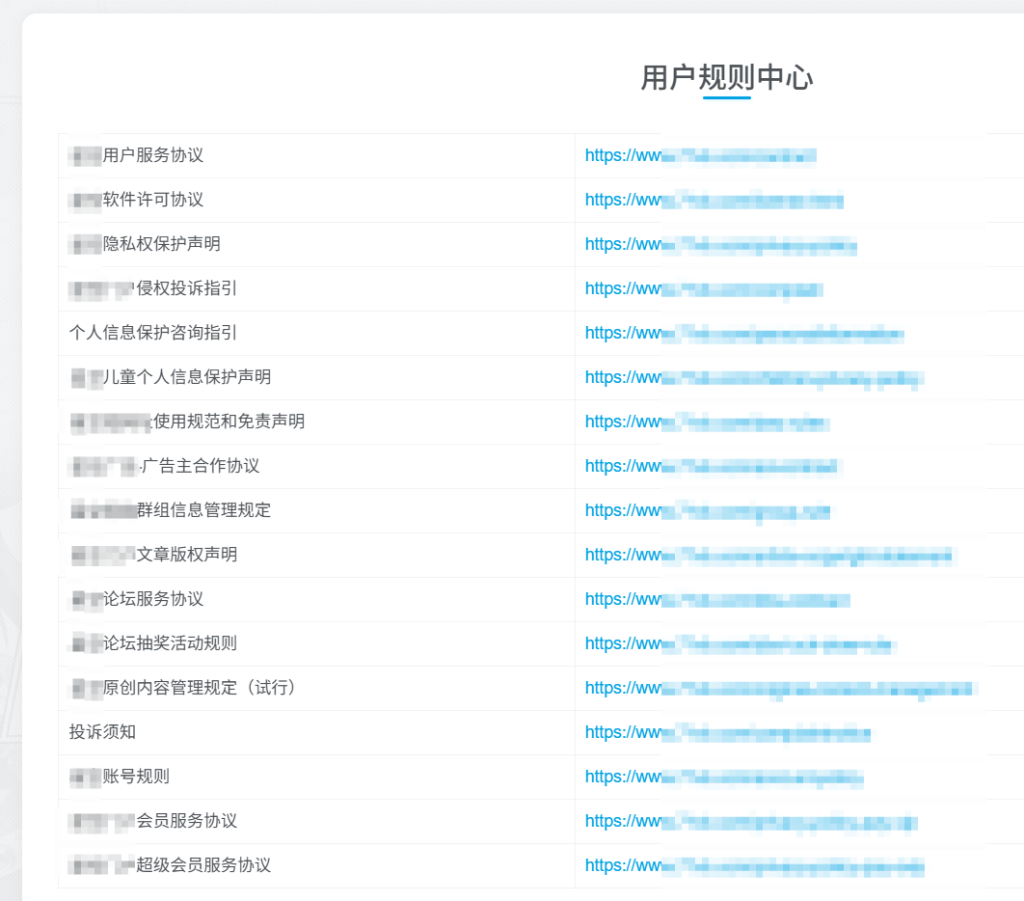This screenshot has width=1024, height=901.
Task: Open the 投诉须知 link
Action: [x=720, y=732]
